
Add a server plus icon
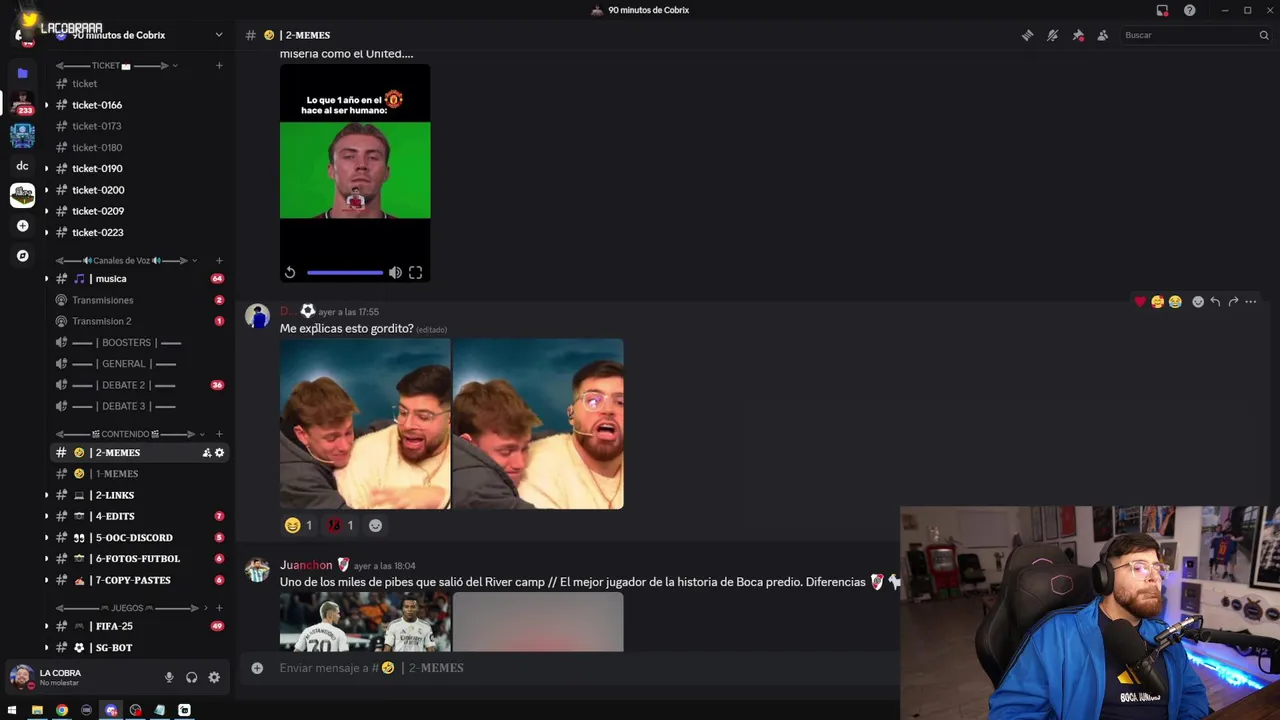[22, 226]
